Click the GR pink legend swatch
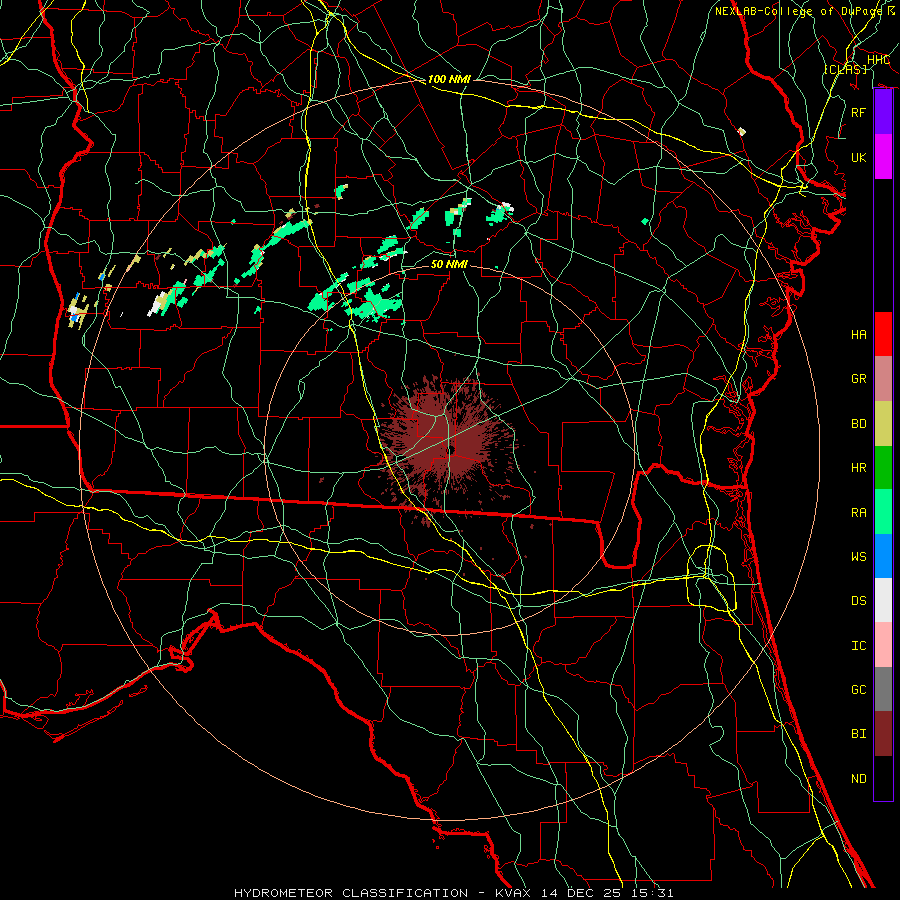Screen dimensions: 900x900 click(x=883, y=379)
